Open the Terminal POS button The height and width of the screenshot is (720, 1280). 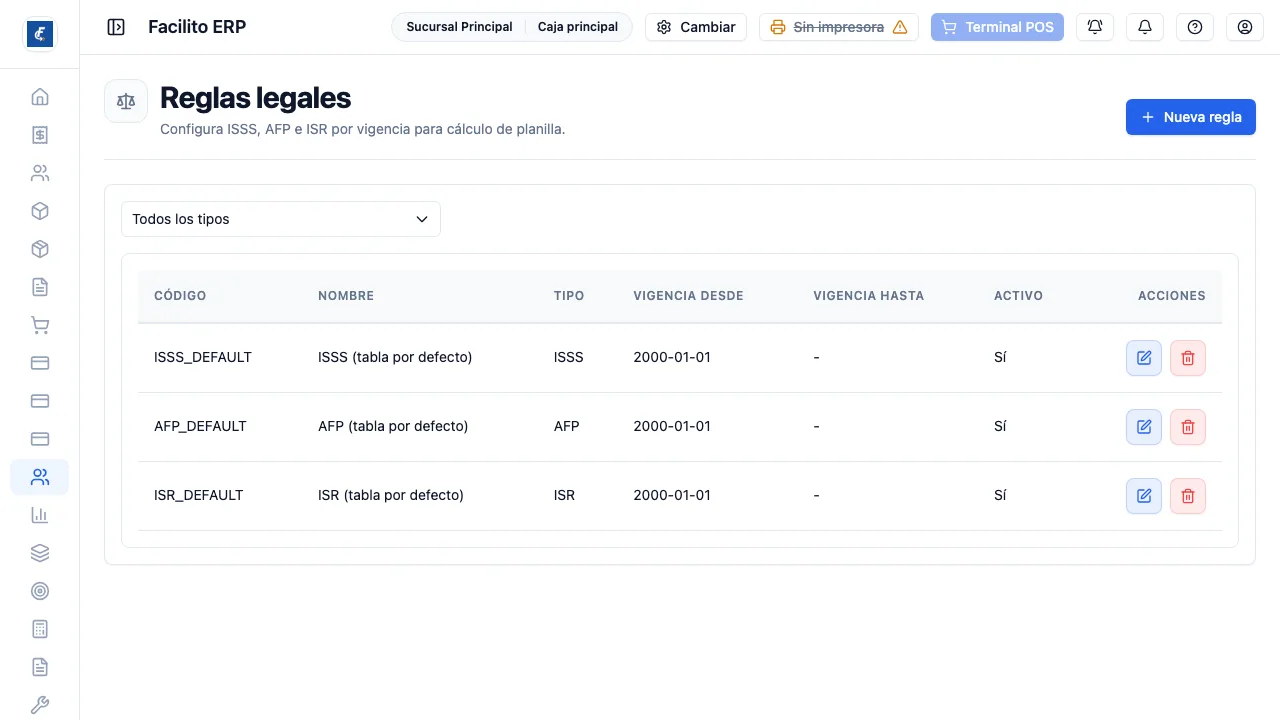pyautogui.click(x=997, y=27)
